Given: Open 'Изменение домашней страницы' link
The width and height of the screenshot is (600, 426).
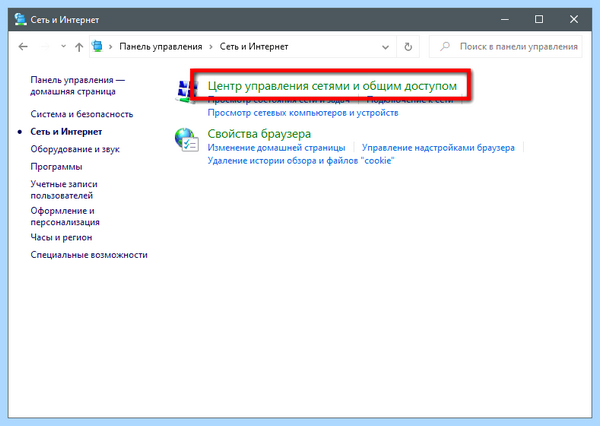Looking at the screenshot, I should pos(276,148).
